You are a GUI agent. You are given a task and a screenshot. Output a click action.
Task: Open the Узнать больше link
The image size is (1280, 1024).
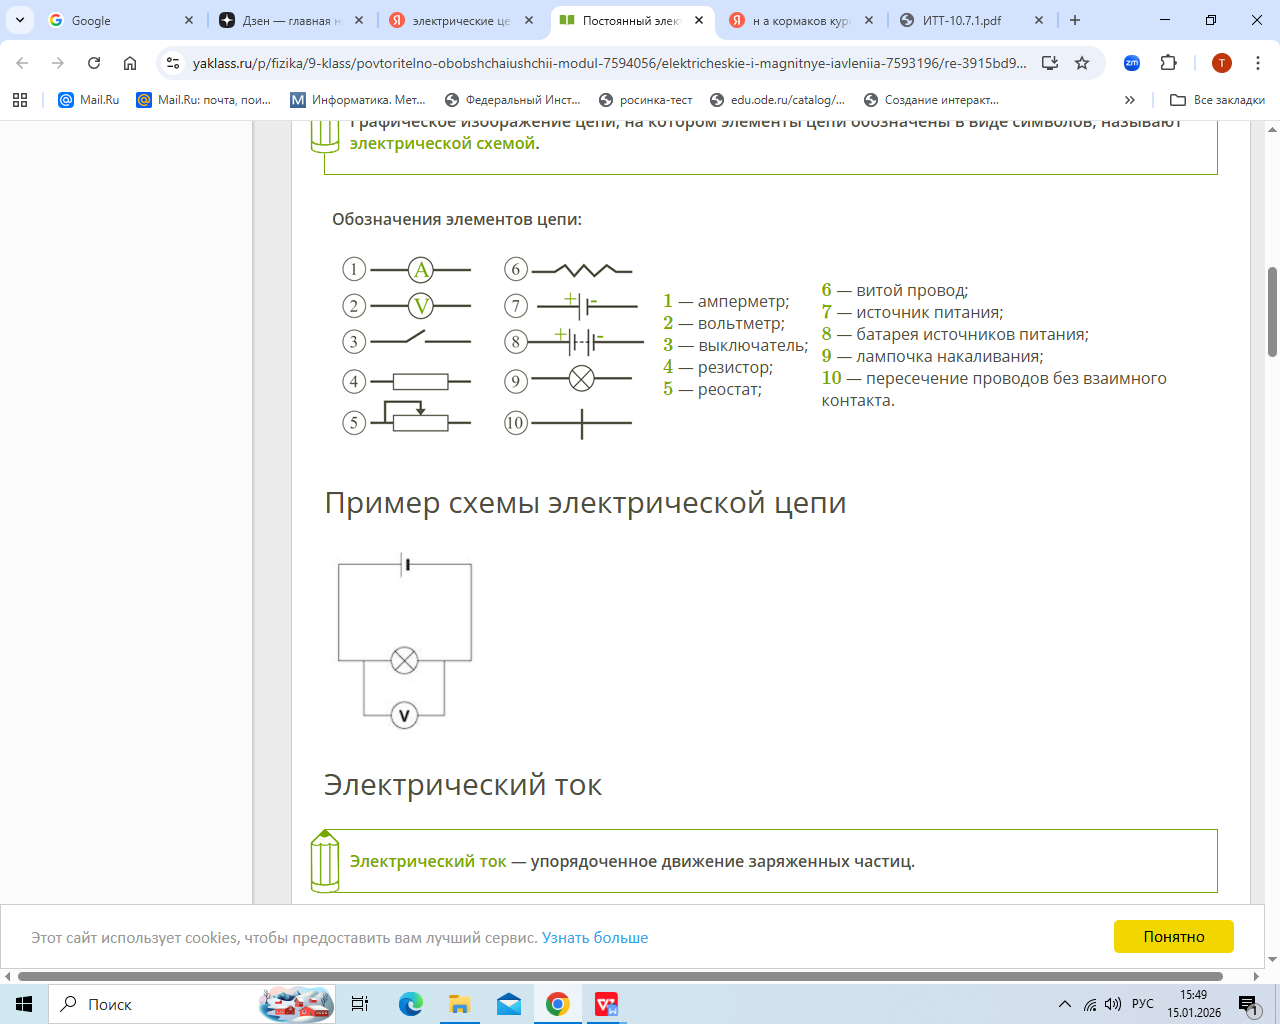(x=595, y=938)
